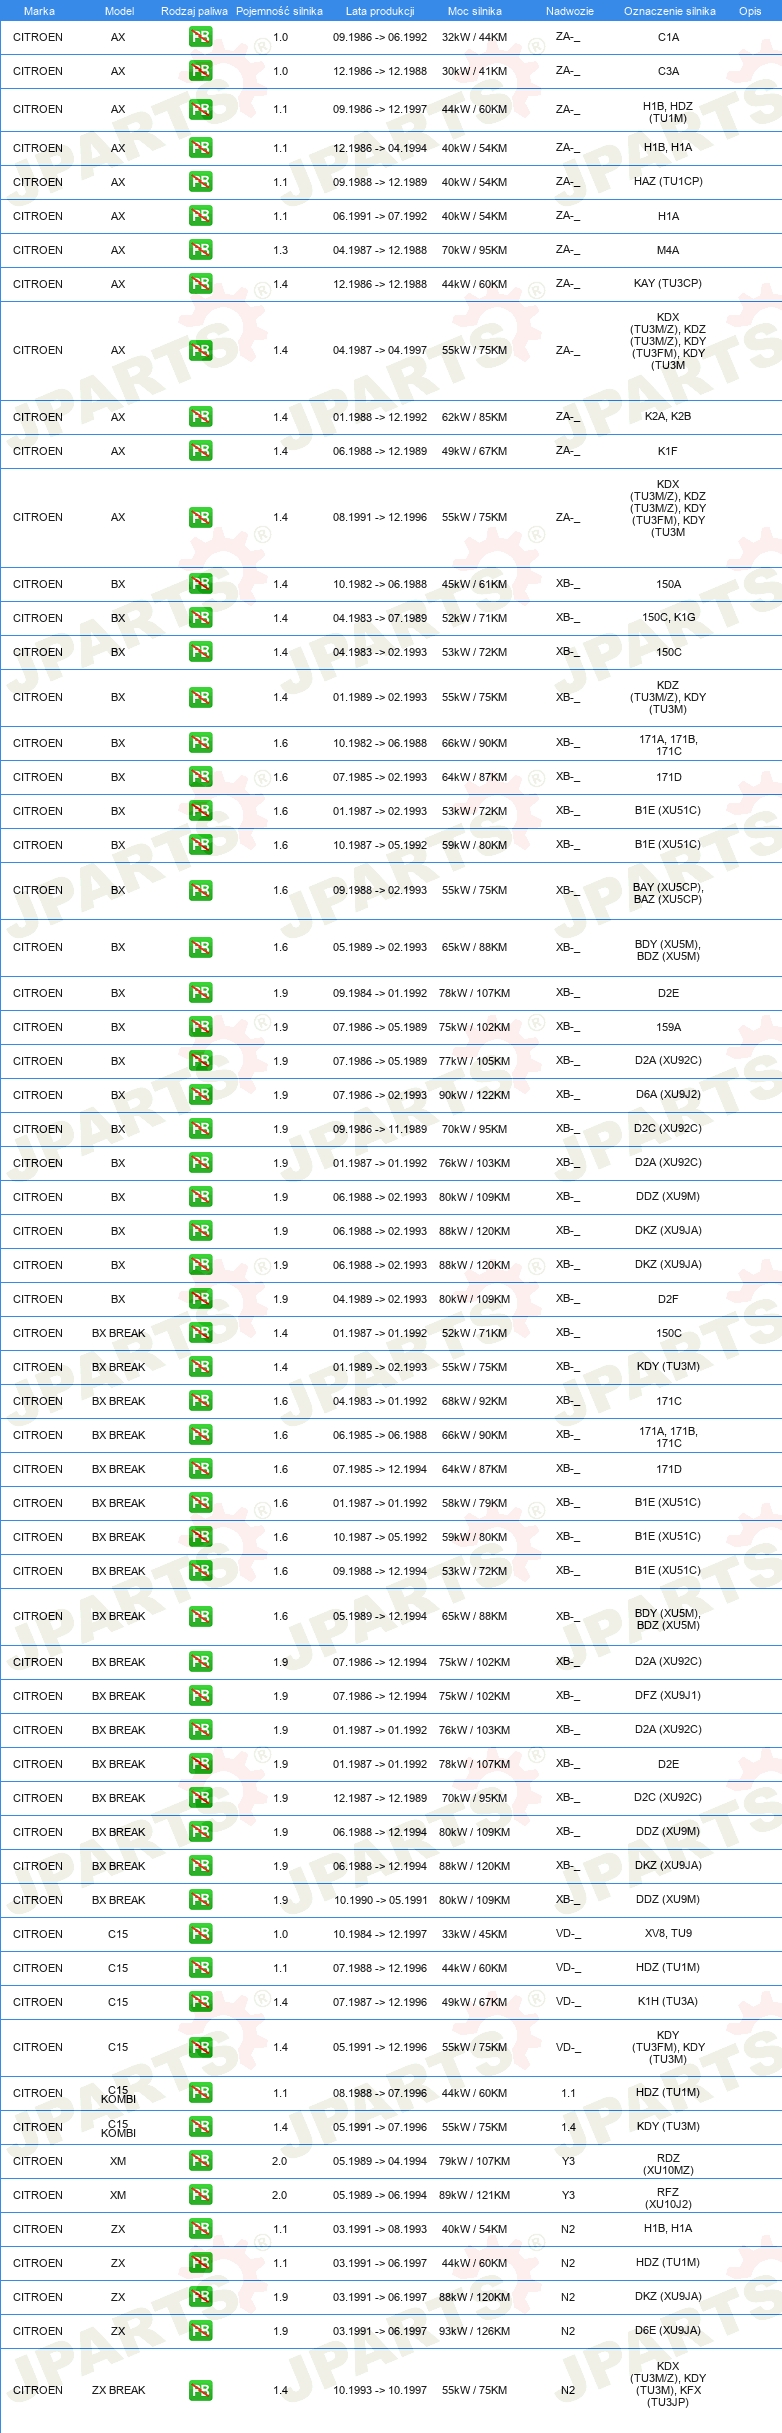Viewport: 782px width, 2433px height.
Task: Click the Oznaczenie silnika column header
Action: 670,11
